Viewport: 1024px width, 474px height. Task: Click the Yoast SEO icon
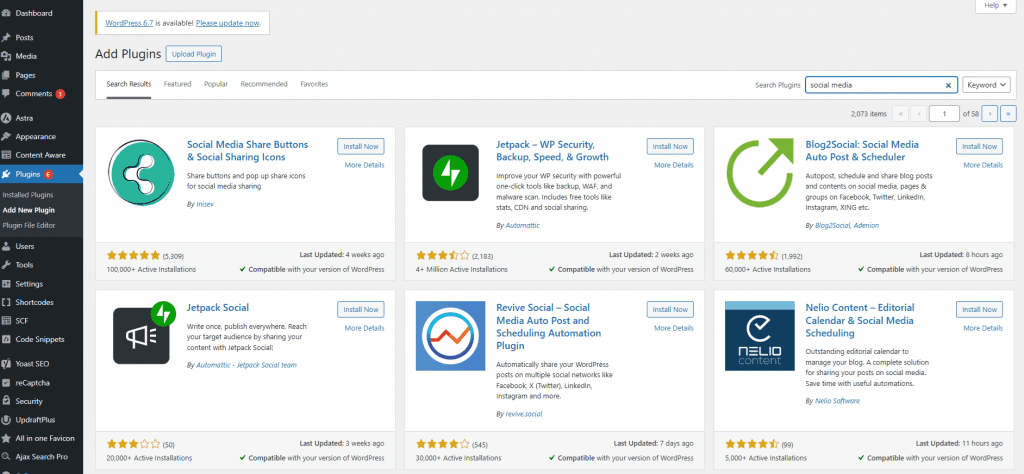pyautogui.click(x=6, y=364)
